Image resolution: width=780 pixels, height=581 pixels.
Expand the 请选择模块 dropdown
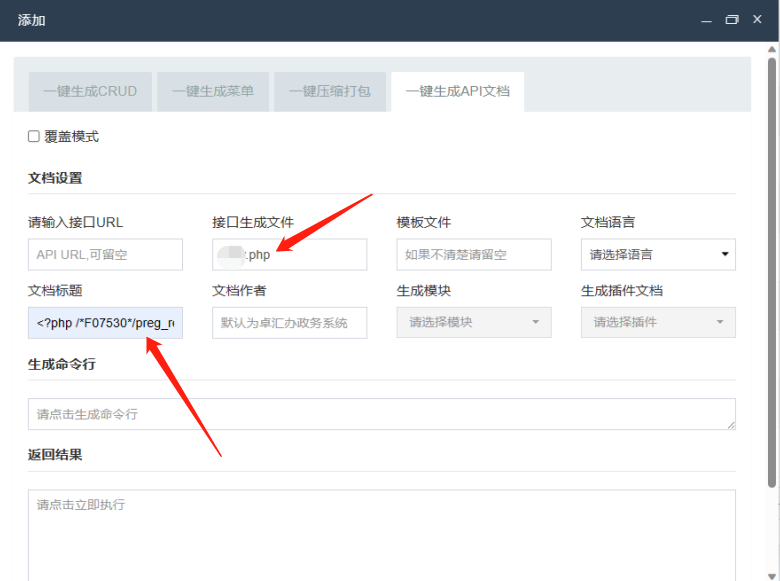(474, 322)
